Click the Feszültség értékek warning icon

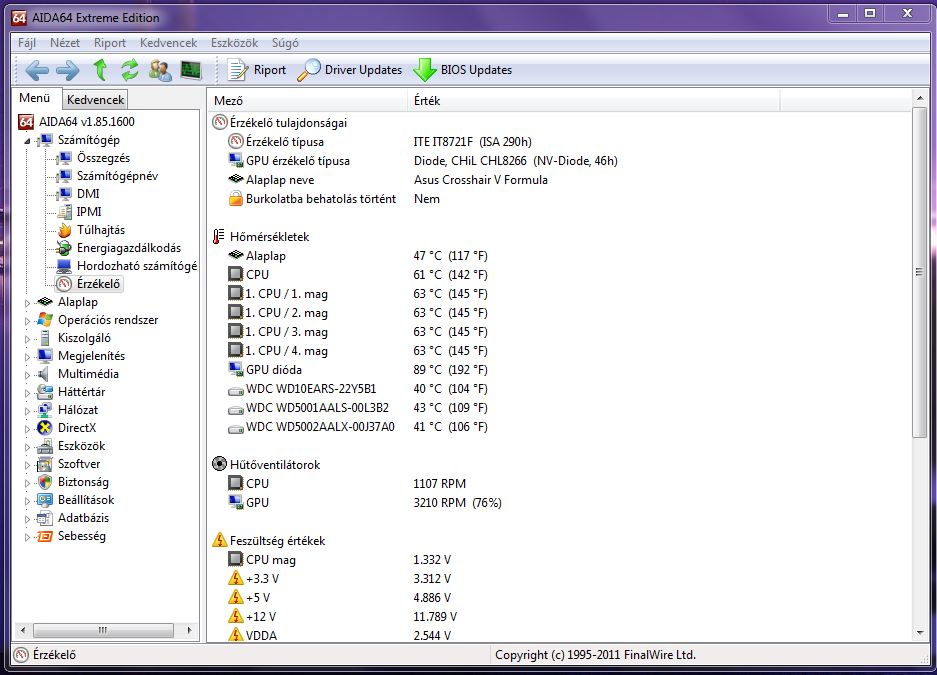click(x=219, y=540)
